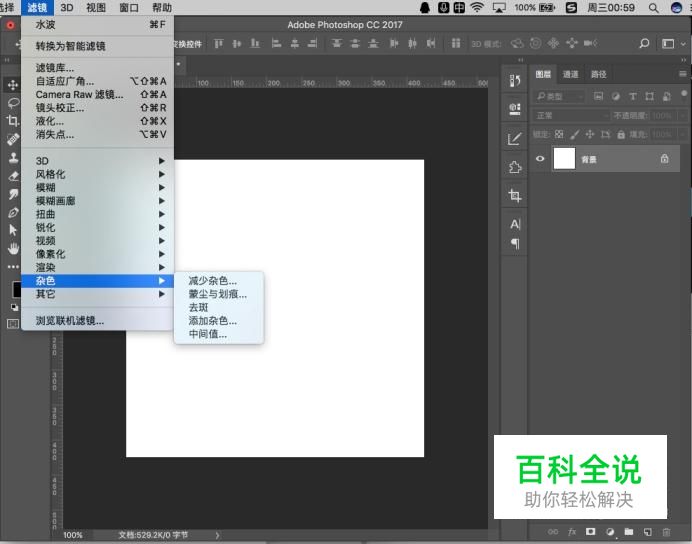Switch to the 路径 tab
Image resolution: width=692 pixels, height=544 pixels.
click(x=598, y=74)
